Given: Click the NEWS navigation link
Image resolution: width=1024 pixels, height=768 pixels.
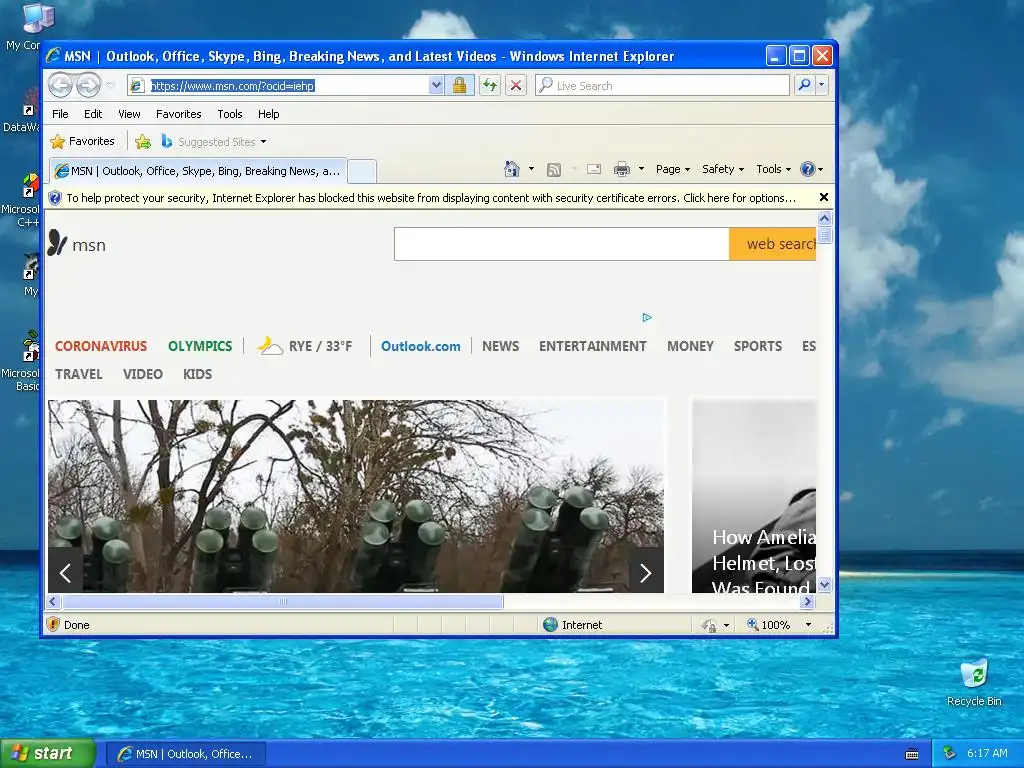Looking at the screenshot, I should 500,346.
